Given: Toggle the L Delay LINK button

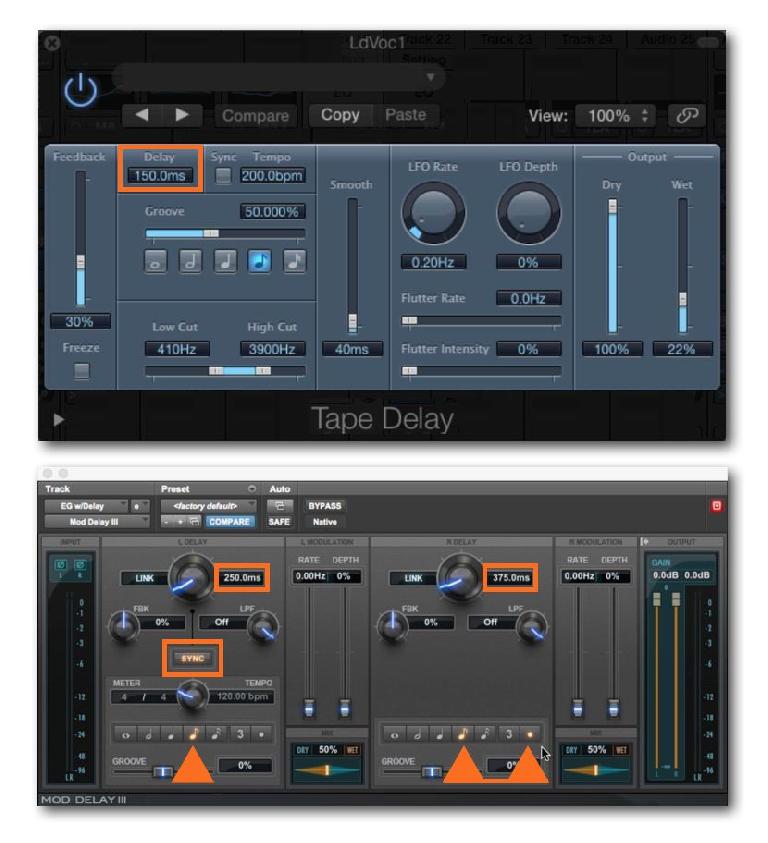Looking at the screenshot, I should click(144, 578).
